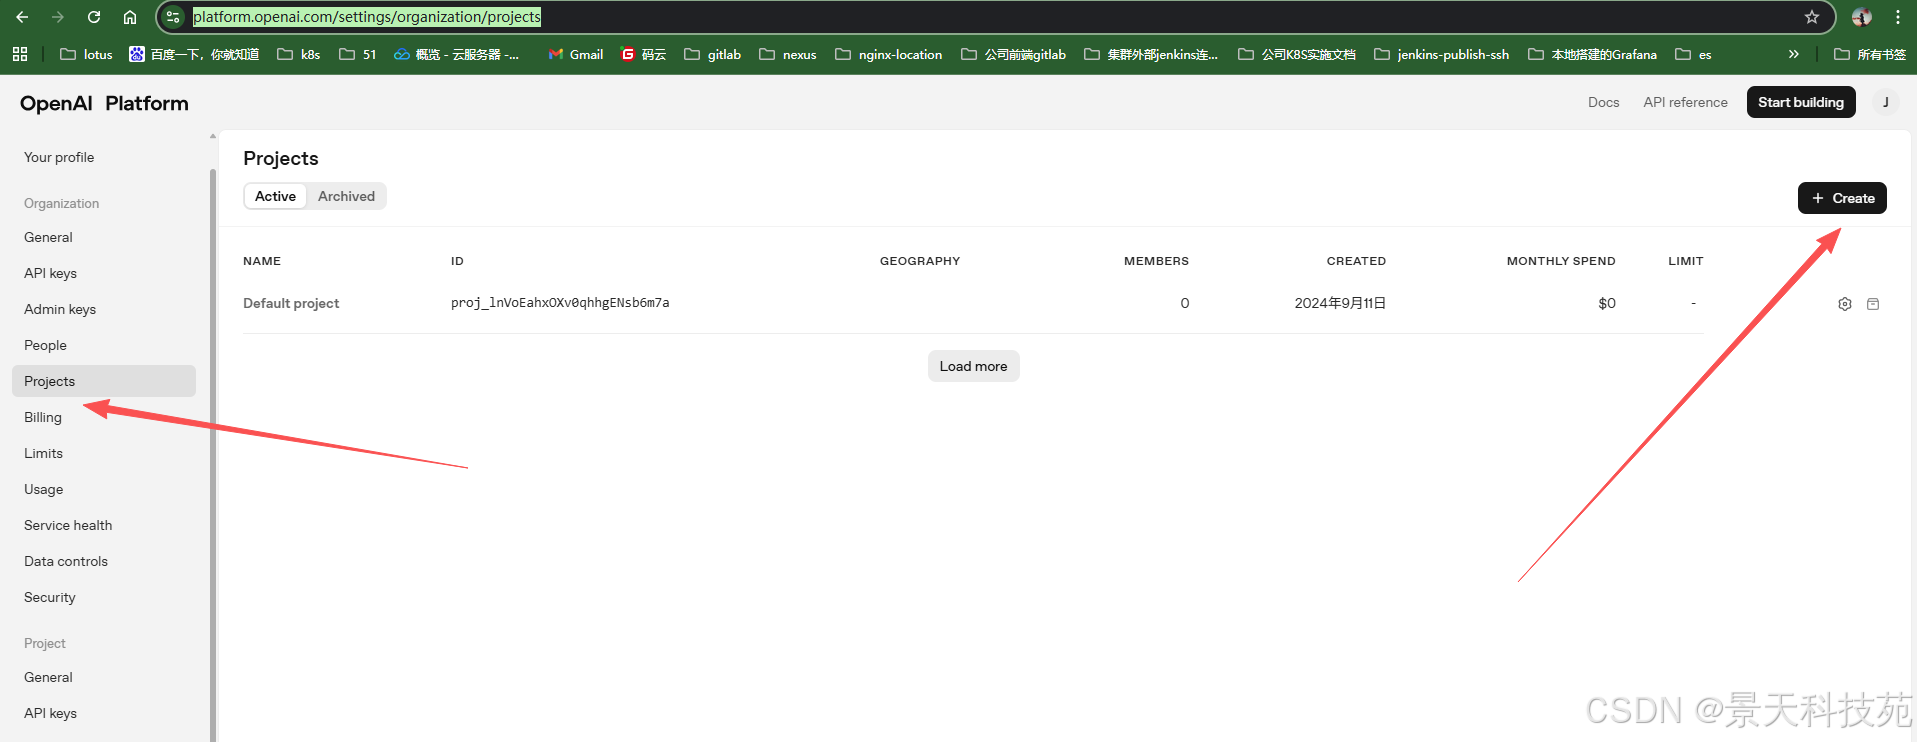
Task: Open settings gear for Default project
Action: click(x=1845, y=304)
